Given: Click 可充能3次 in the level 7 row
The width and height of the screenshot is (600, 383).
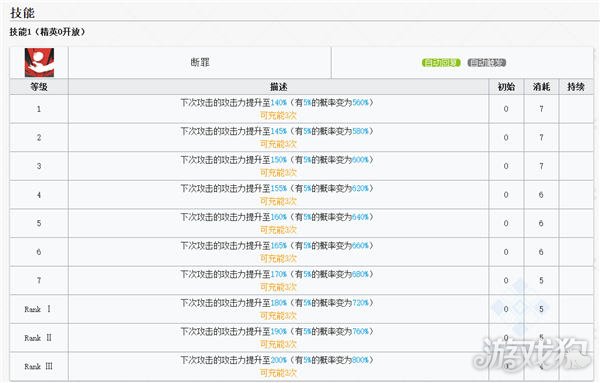Looking at the screenshot, I should pos(279,287).
